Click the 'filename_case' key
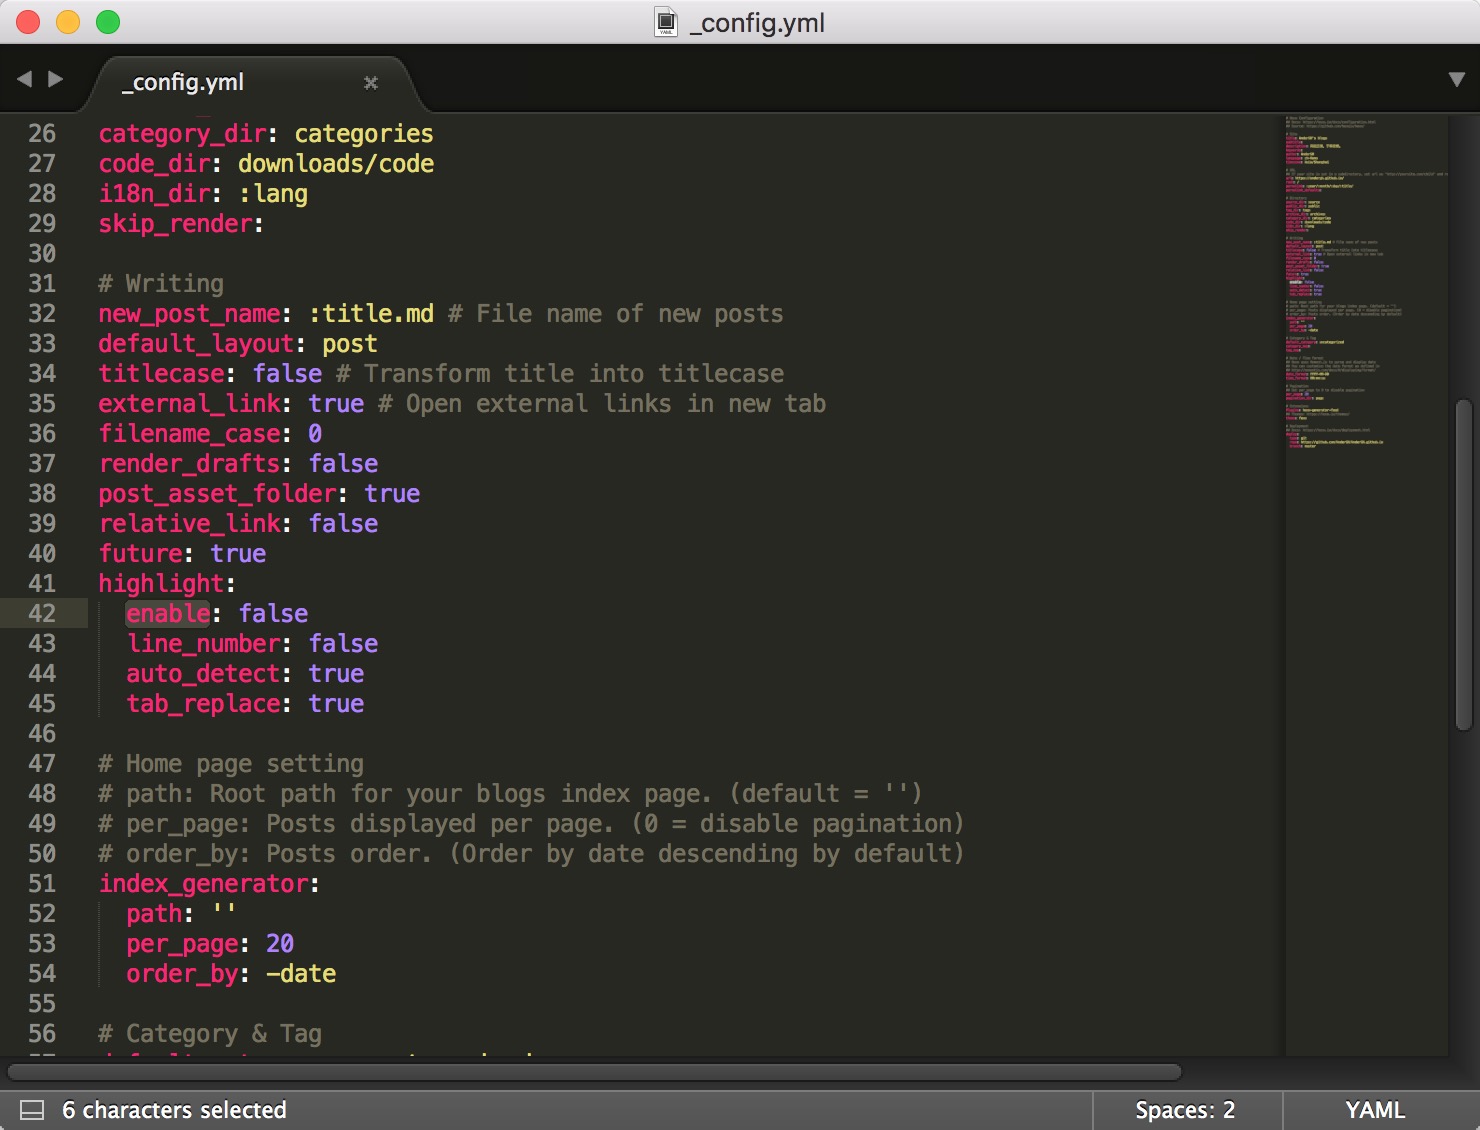Viewport: 1480px width, 1130px height. (x=189, y=433)
